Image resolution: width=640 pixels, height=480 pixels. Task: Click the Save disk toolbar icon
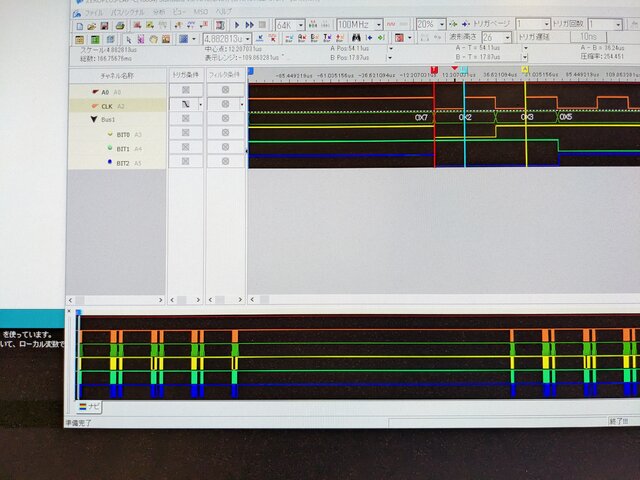tap(104, 26)
